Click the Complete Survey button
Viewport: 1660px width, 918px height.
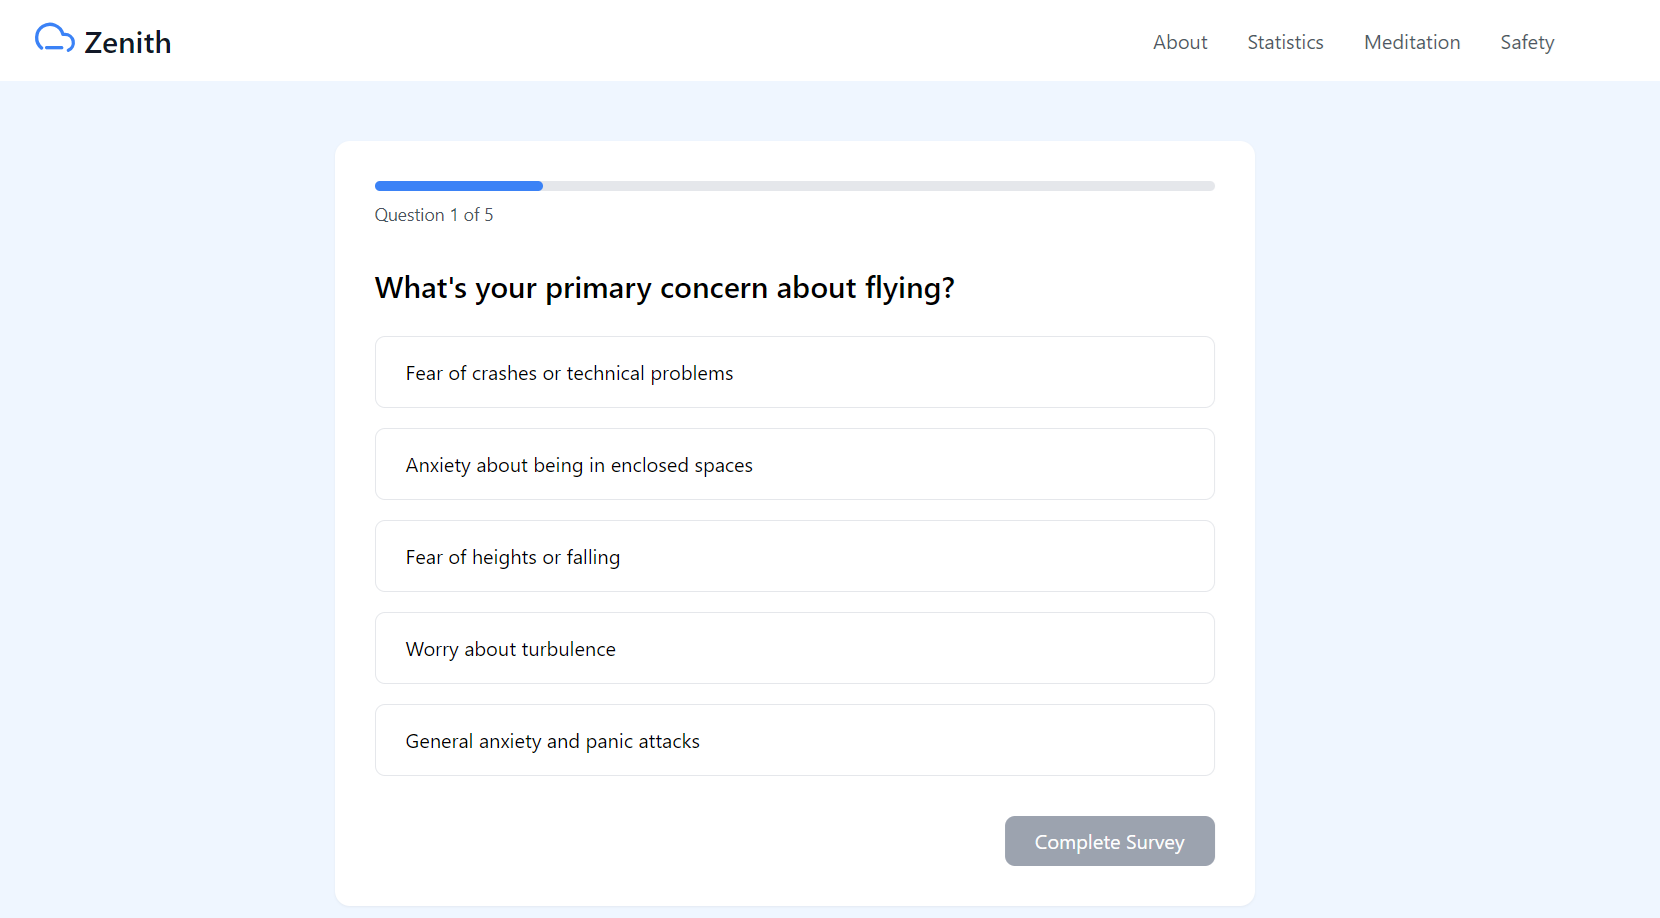pyautogui.click(x=1110, y=841)
